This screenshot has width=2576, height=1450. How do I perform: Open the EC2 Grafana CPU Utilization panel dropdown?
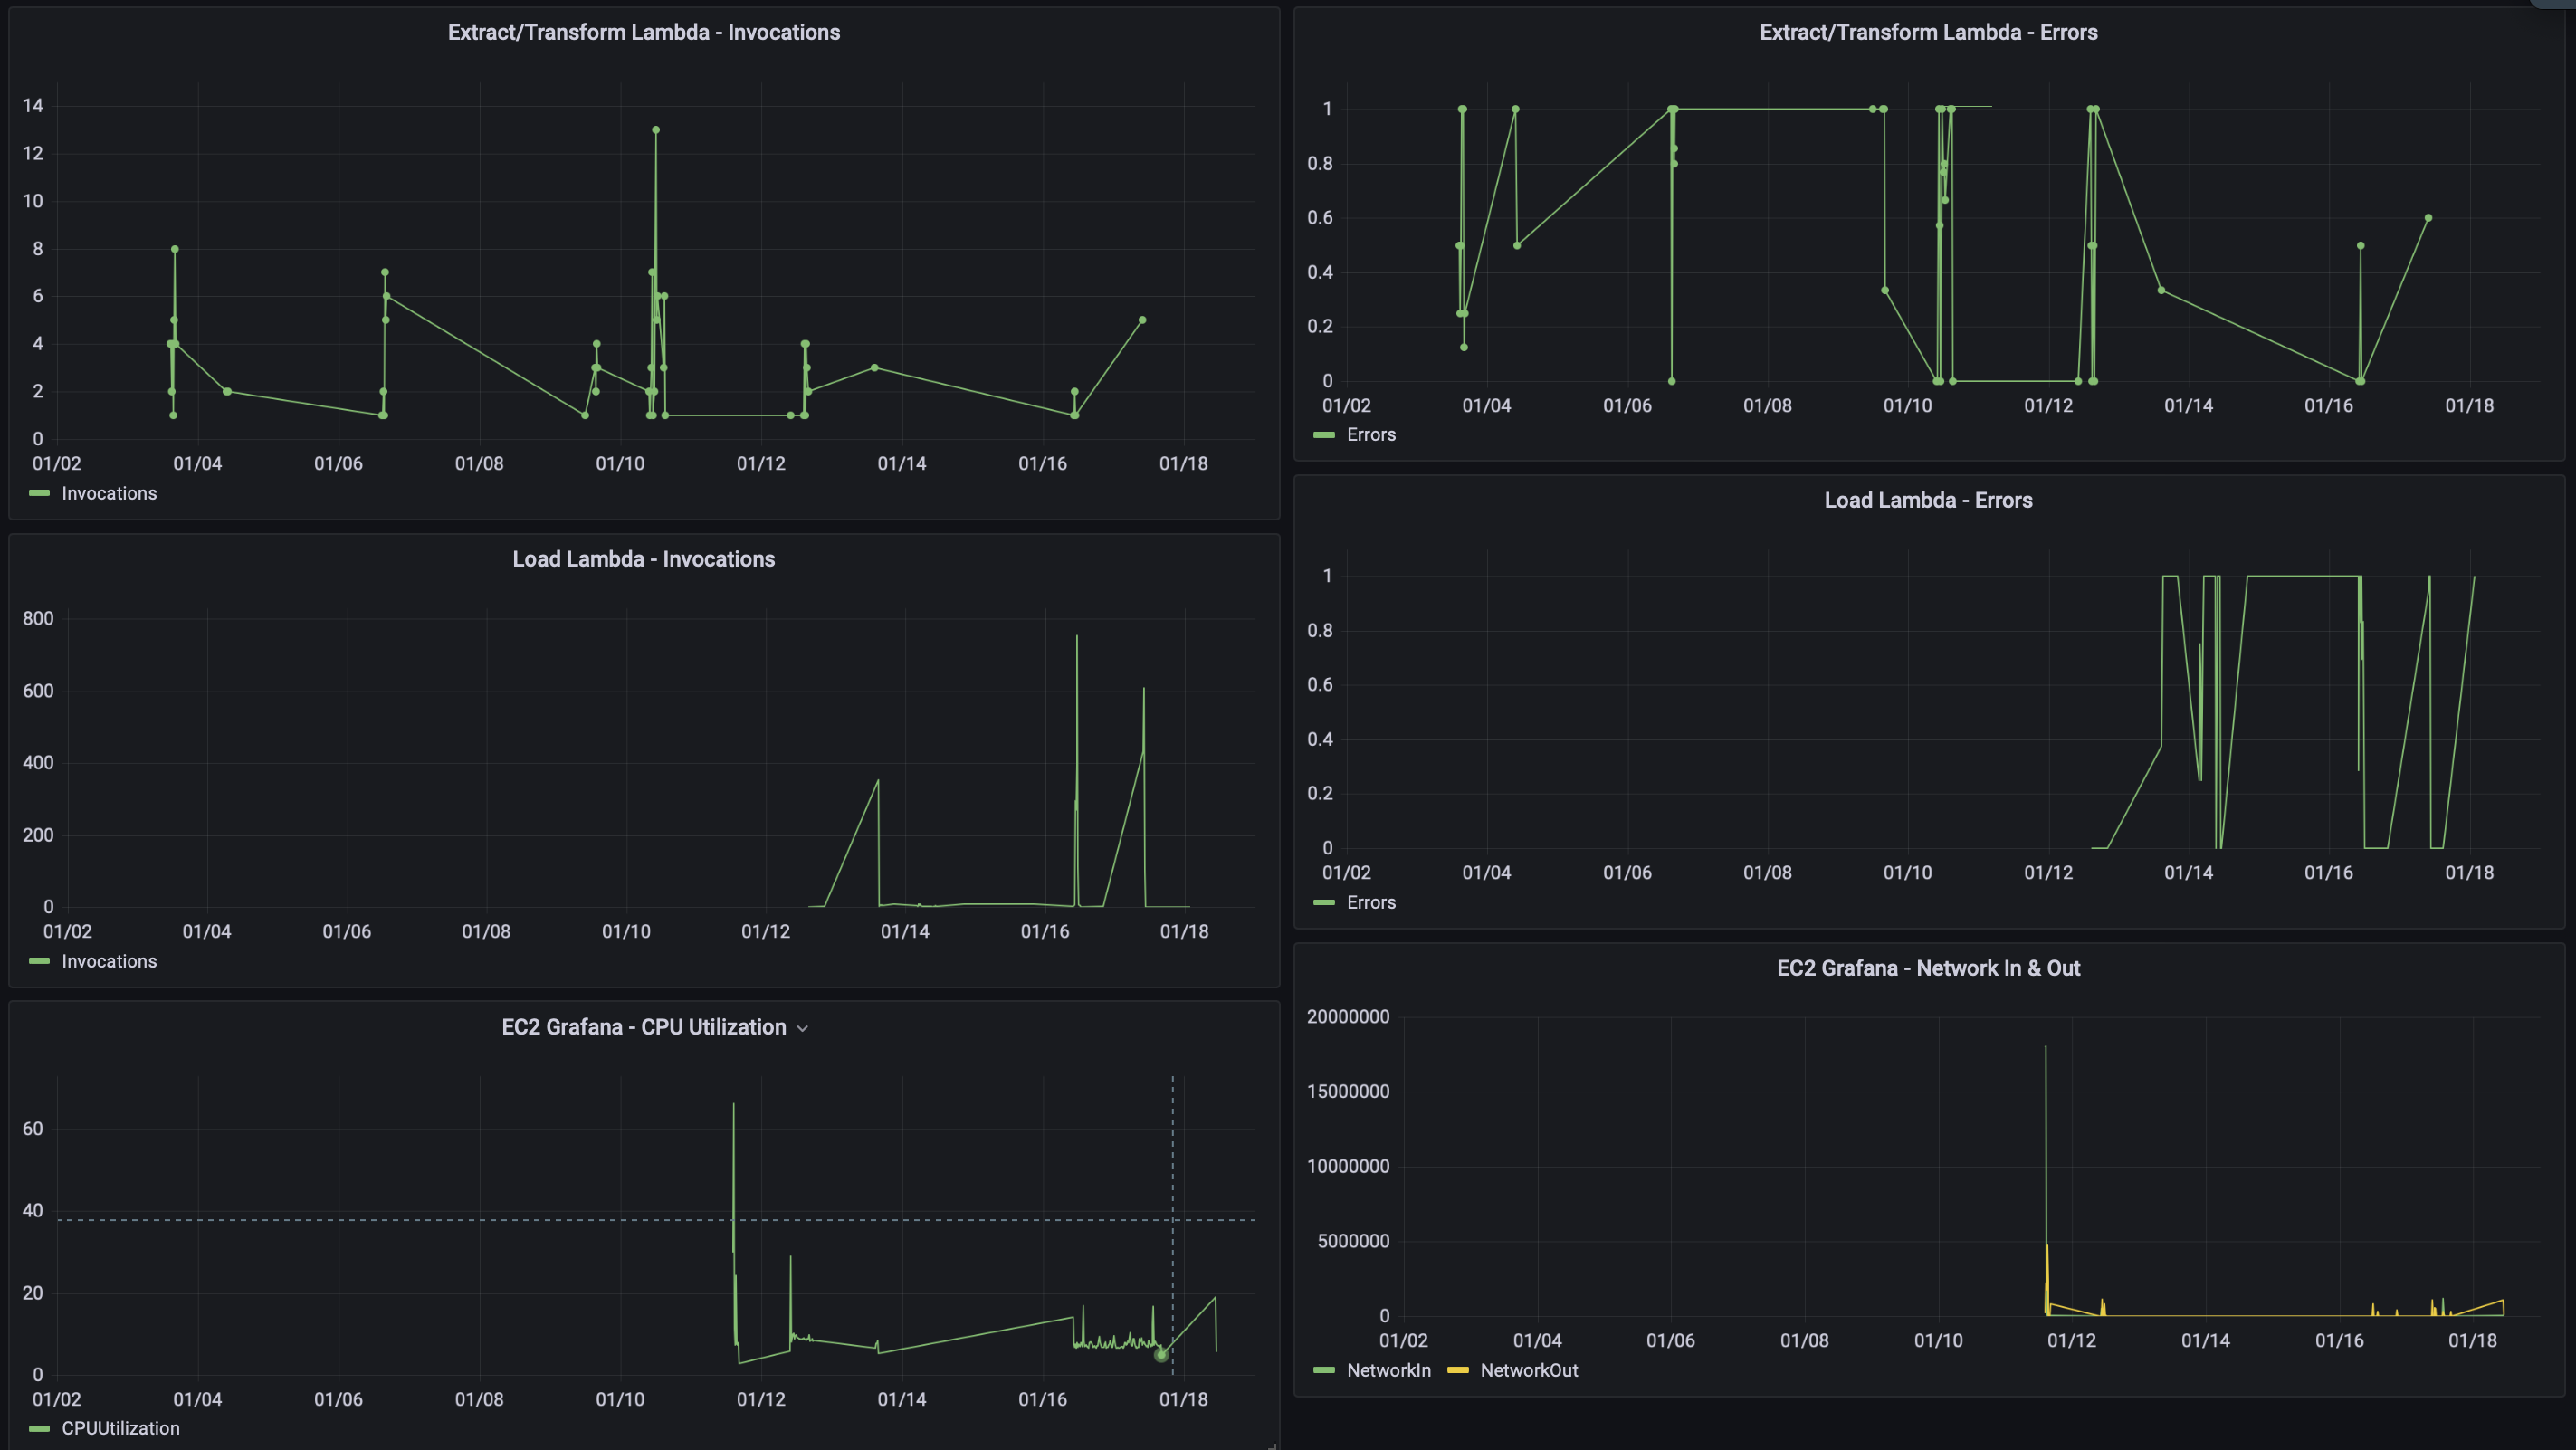[803, 1027]
